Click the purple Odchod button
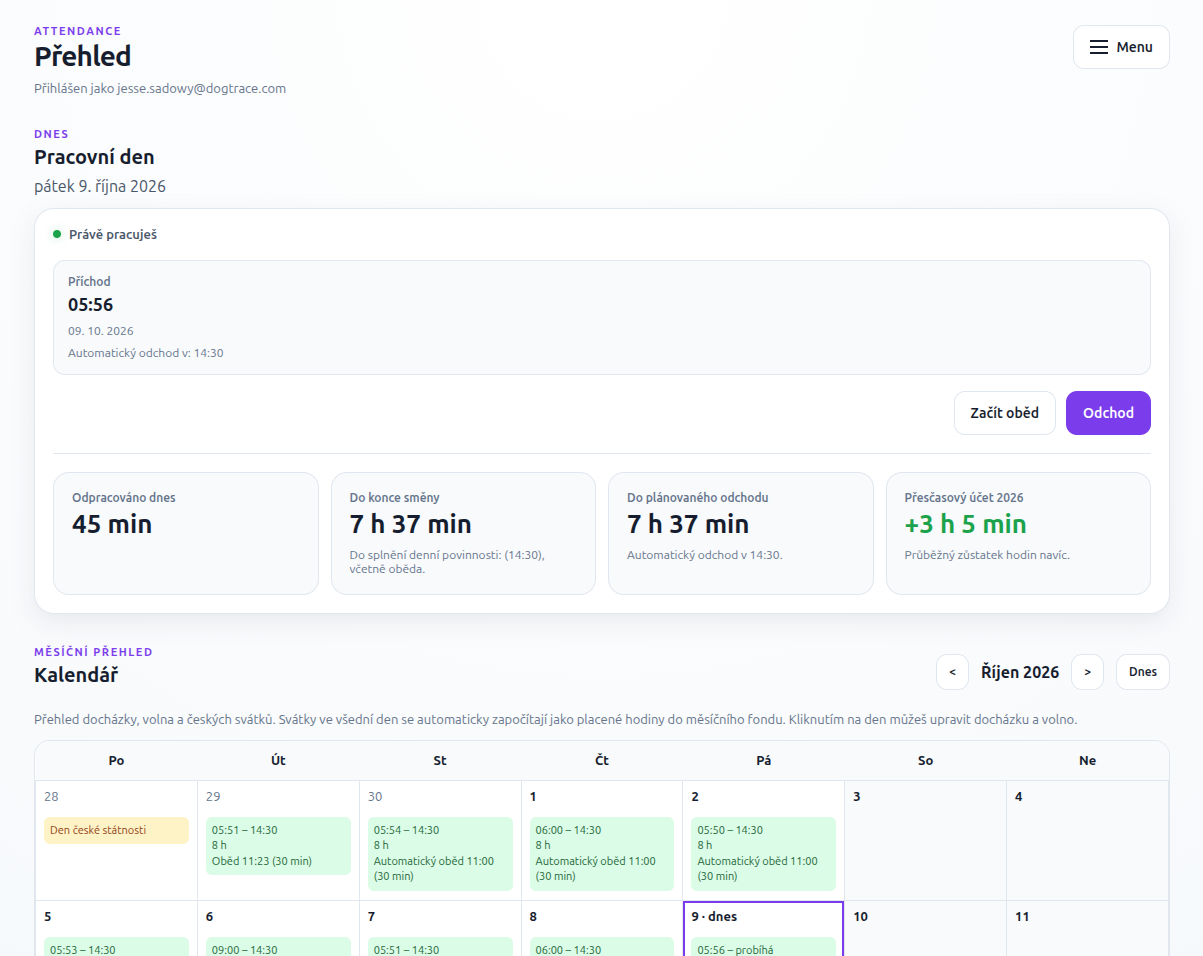 coord(1108,413)
